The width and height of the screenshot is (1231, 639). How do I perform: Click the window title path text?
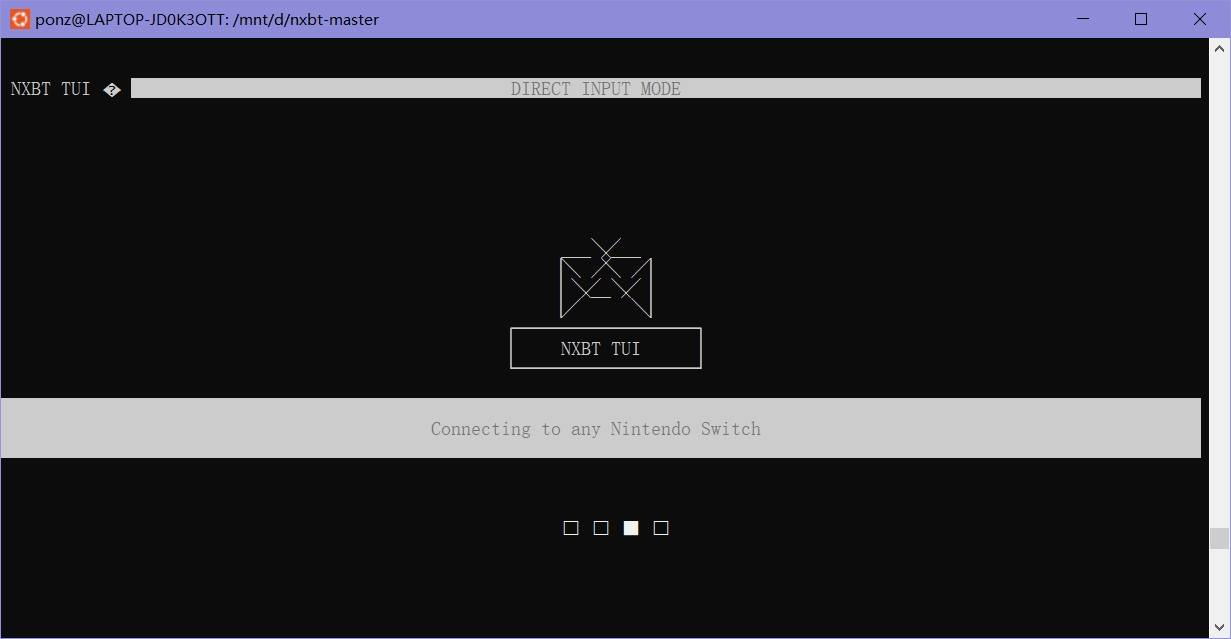coord(207,19)
